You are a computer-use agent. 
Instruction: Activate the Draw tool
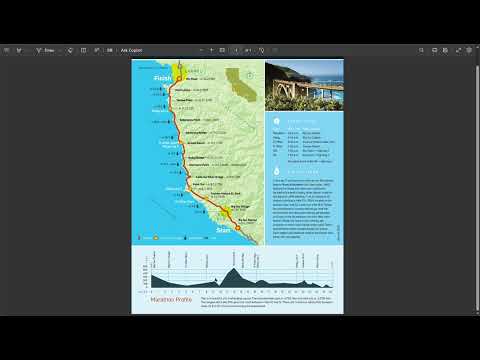pos(45,50)
